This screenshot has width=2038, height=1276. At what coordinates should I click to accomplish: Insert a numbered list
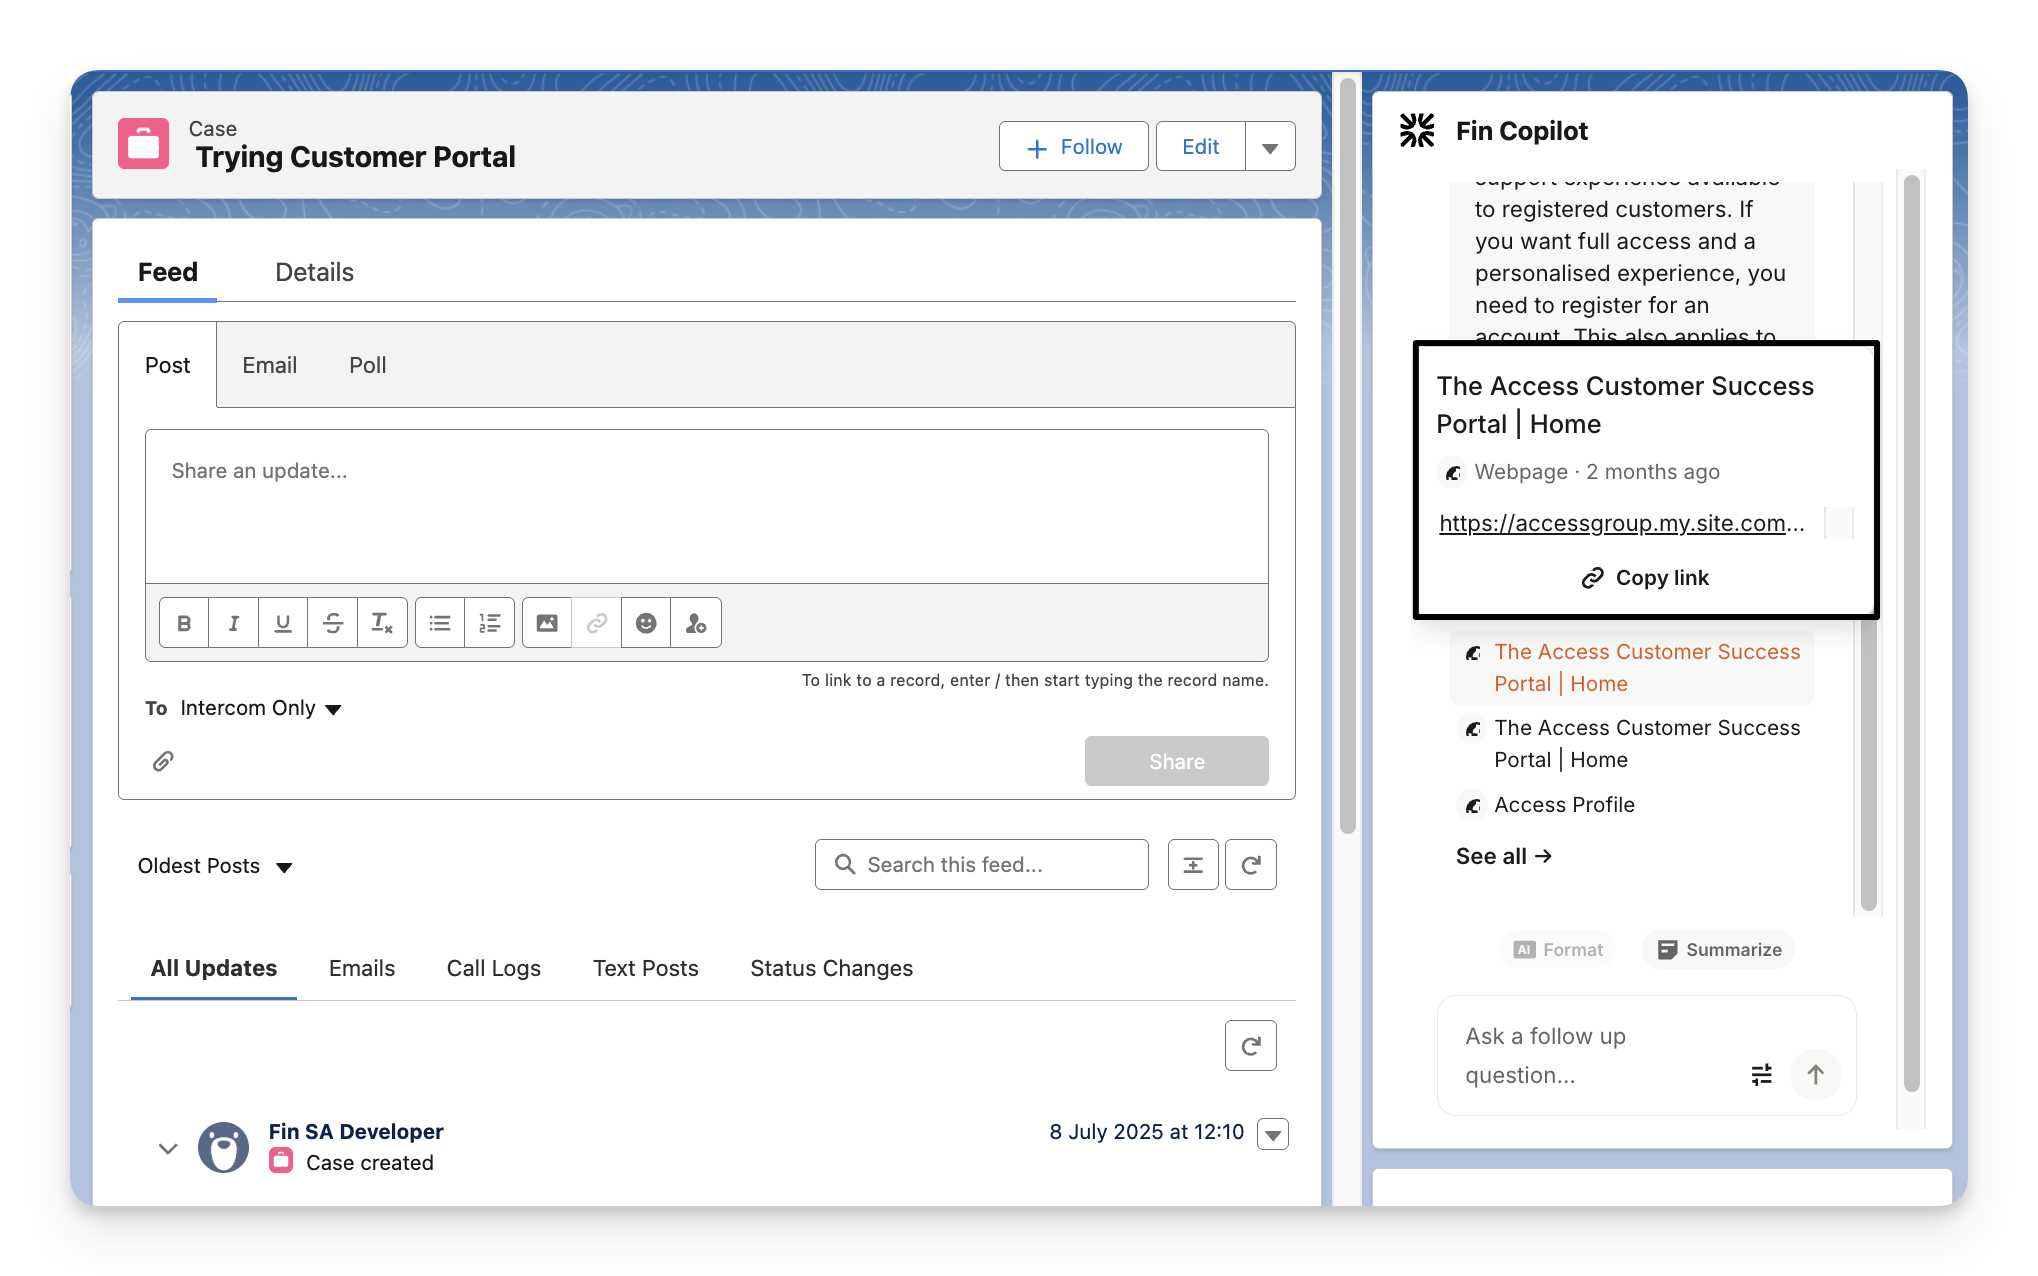click(x=489, y=623)
